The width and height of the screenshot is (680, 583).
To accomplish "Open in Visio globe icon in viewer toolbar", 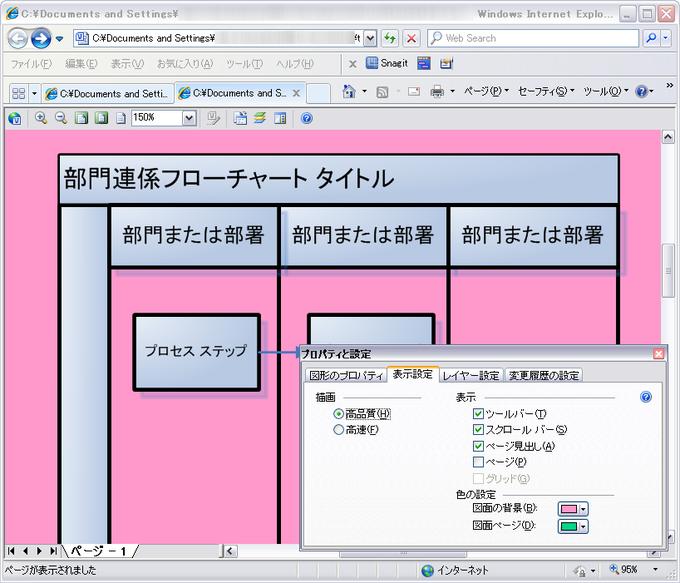I will (15, 118).
